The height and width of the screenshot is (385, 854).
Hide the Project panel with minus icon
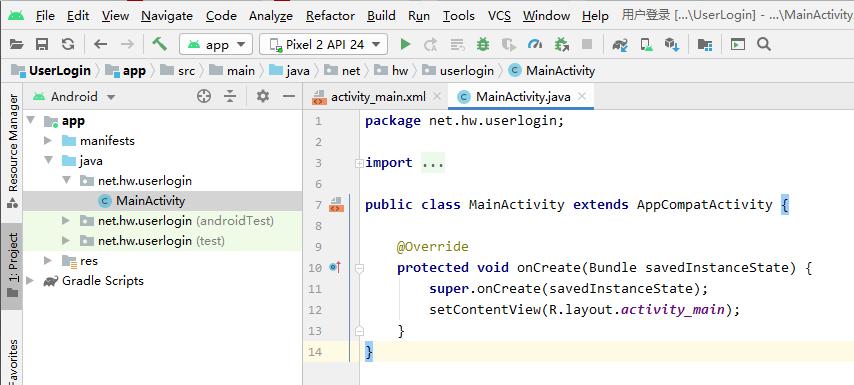[x=289, y=97]
